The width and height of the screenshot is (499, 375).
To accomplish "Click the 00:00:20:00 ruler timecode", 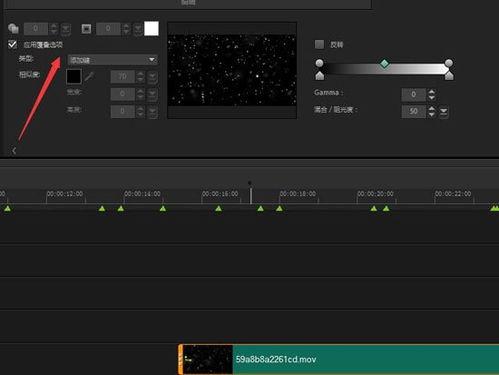I will point(376,194).
